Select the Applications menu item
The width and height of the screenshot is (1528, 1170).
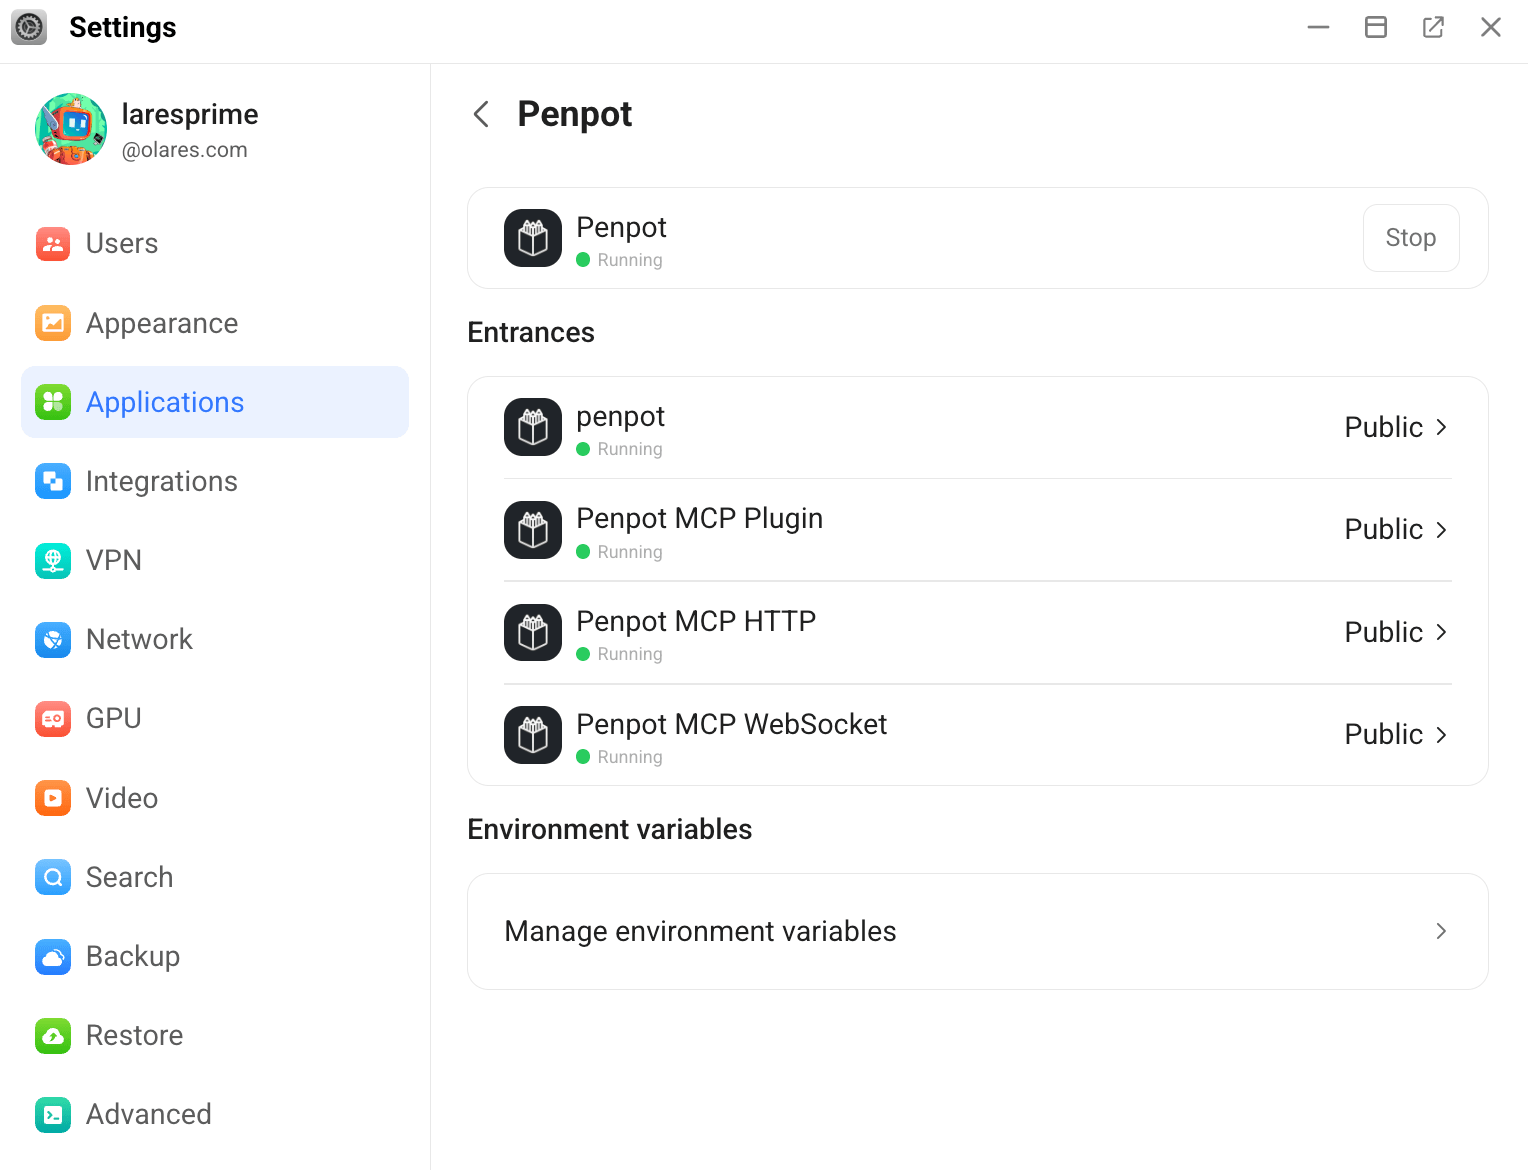(x=215, y=402)
